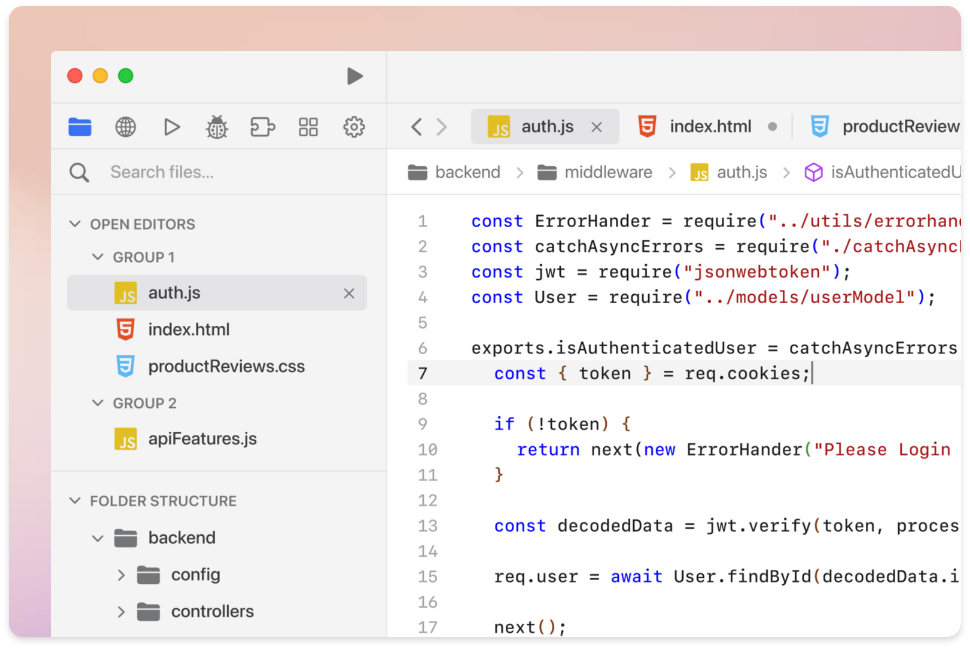Screen dimensions: 970x649
Task: Expand the config folder
Action: 121,575
